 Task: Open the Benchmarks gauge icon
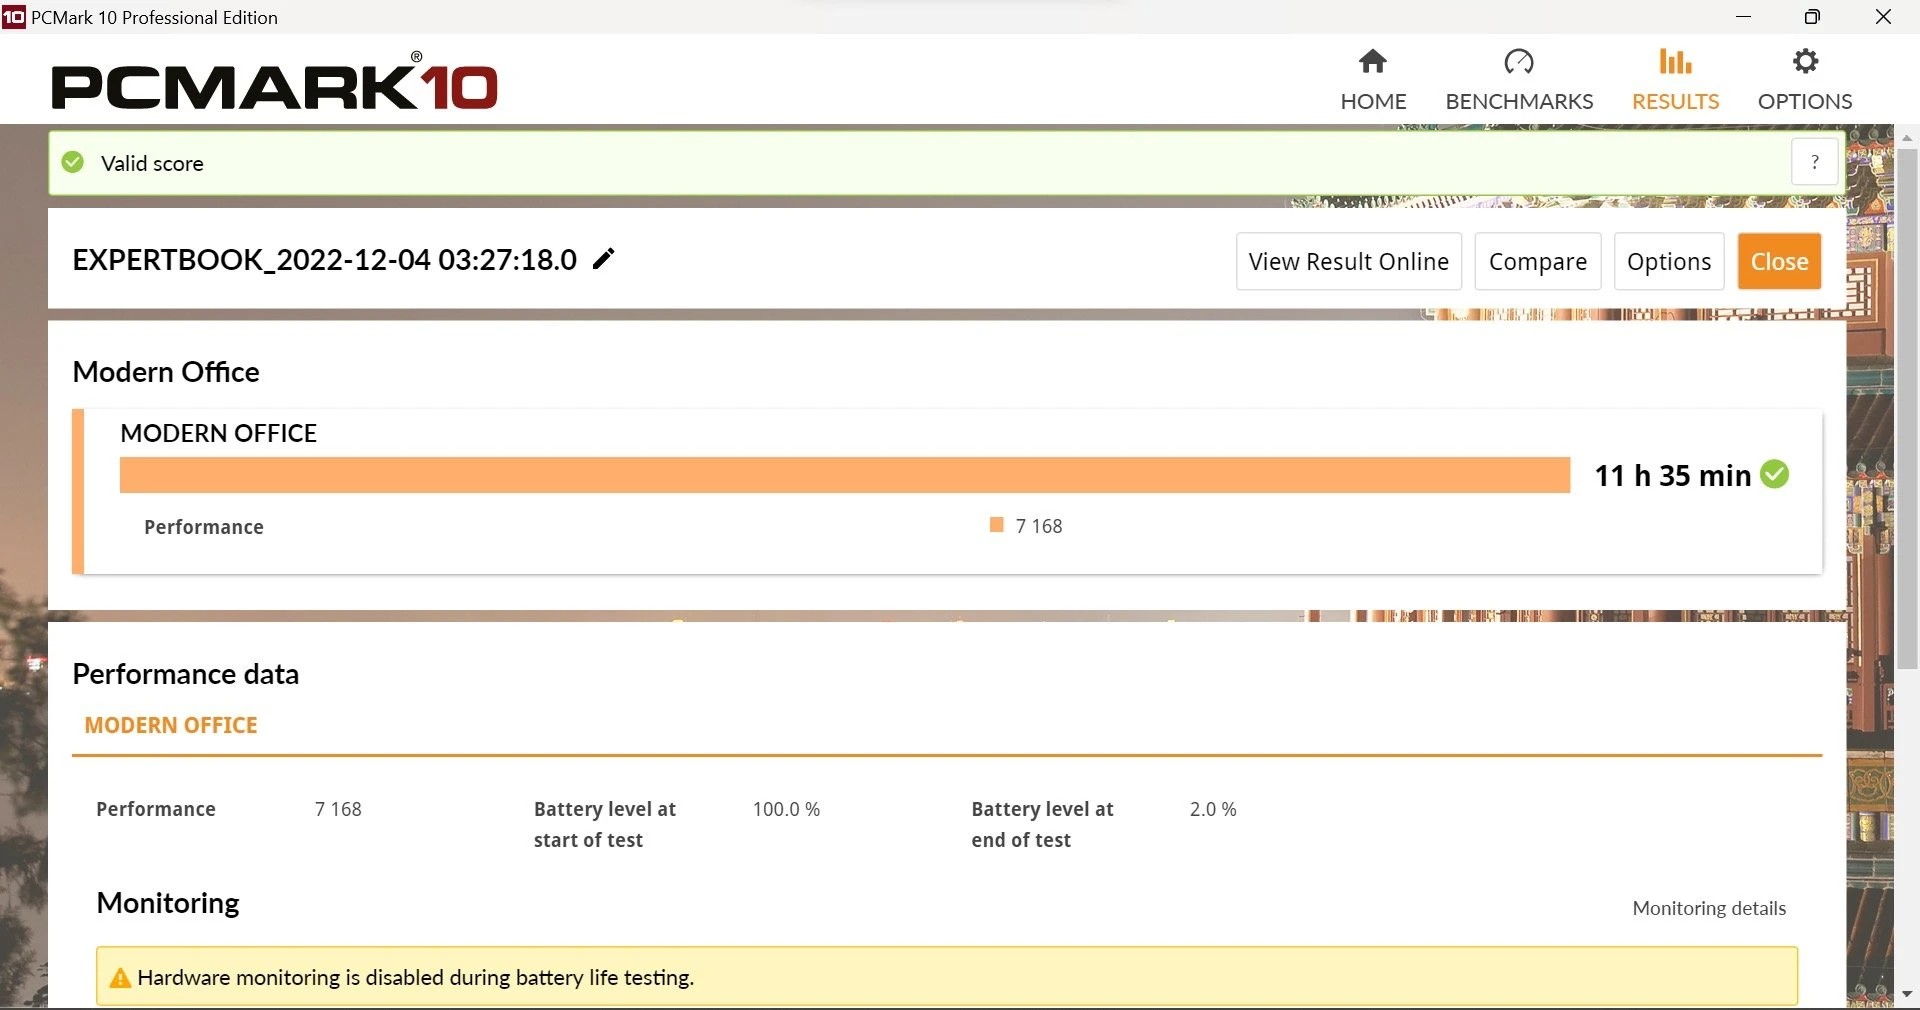point(1519,62)
